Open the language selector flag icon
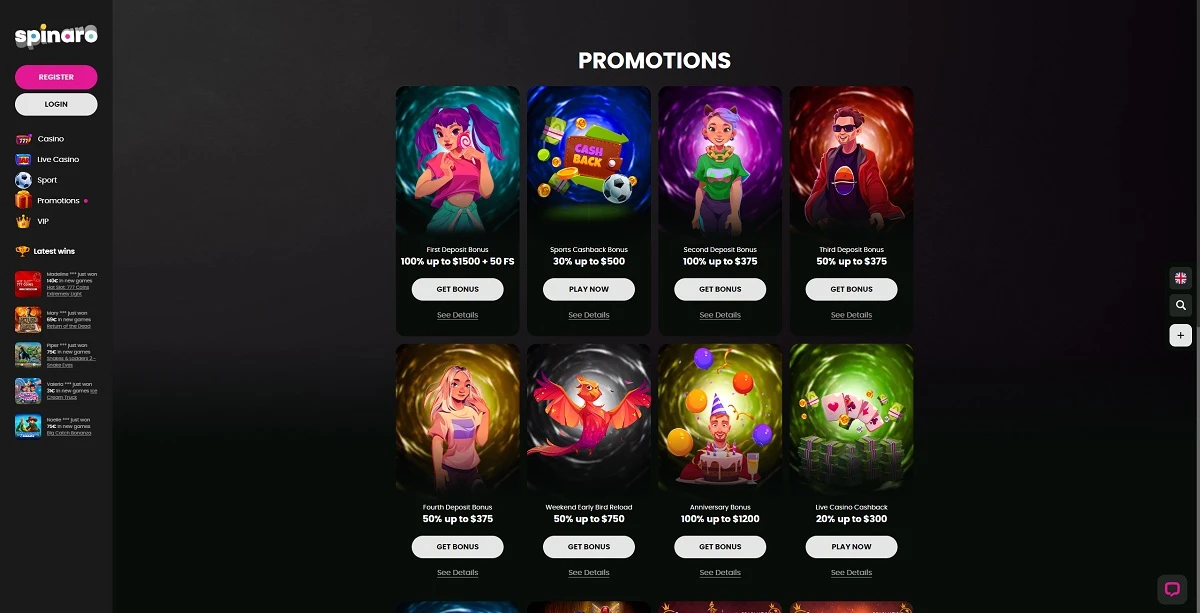 [1180, 278]
